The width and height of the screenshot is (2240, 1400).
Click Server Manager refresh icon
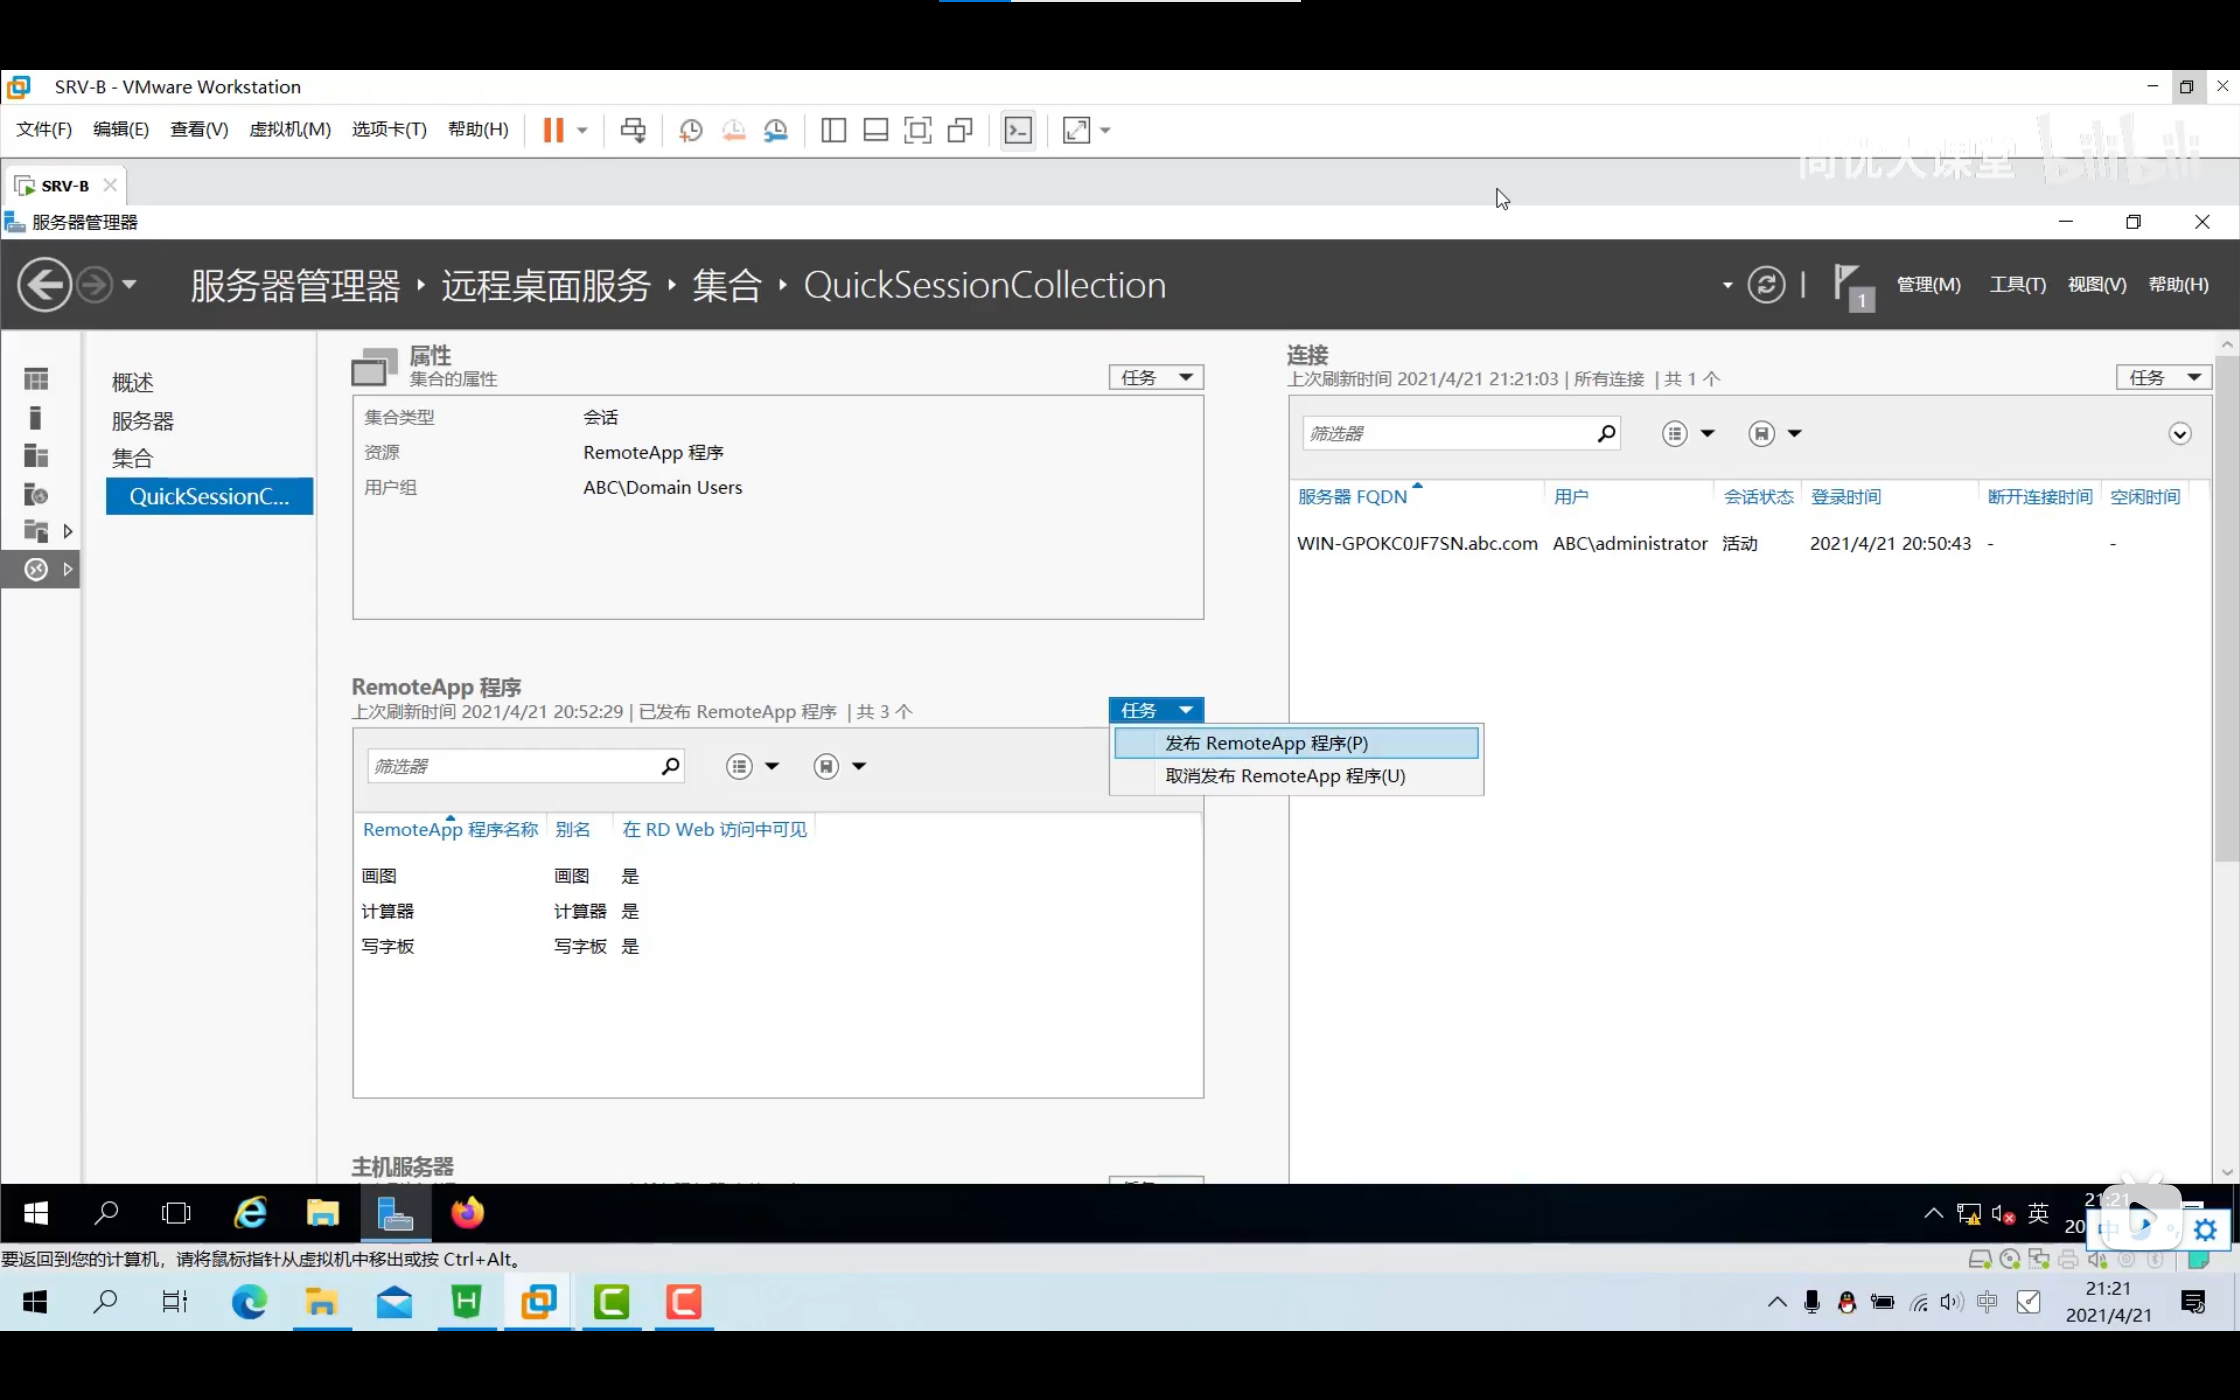[x=1766, y=285]
